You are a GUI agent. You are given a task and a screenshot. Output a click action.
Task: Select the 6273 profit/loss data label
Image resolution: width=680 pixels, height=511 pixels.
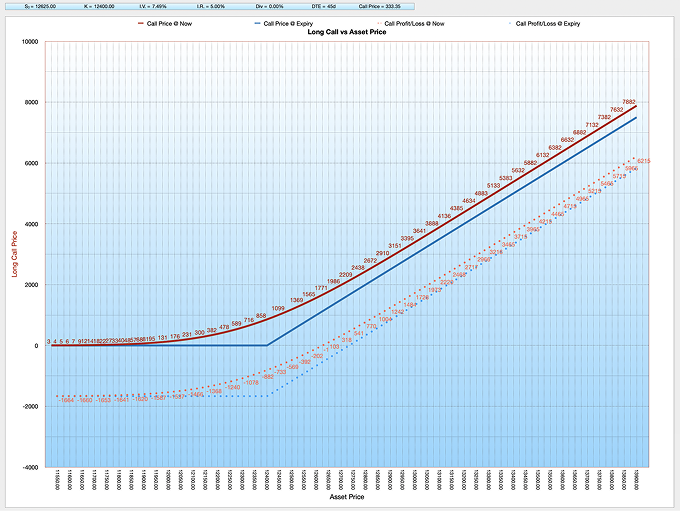coord(643,161)
